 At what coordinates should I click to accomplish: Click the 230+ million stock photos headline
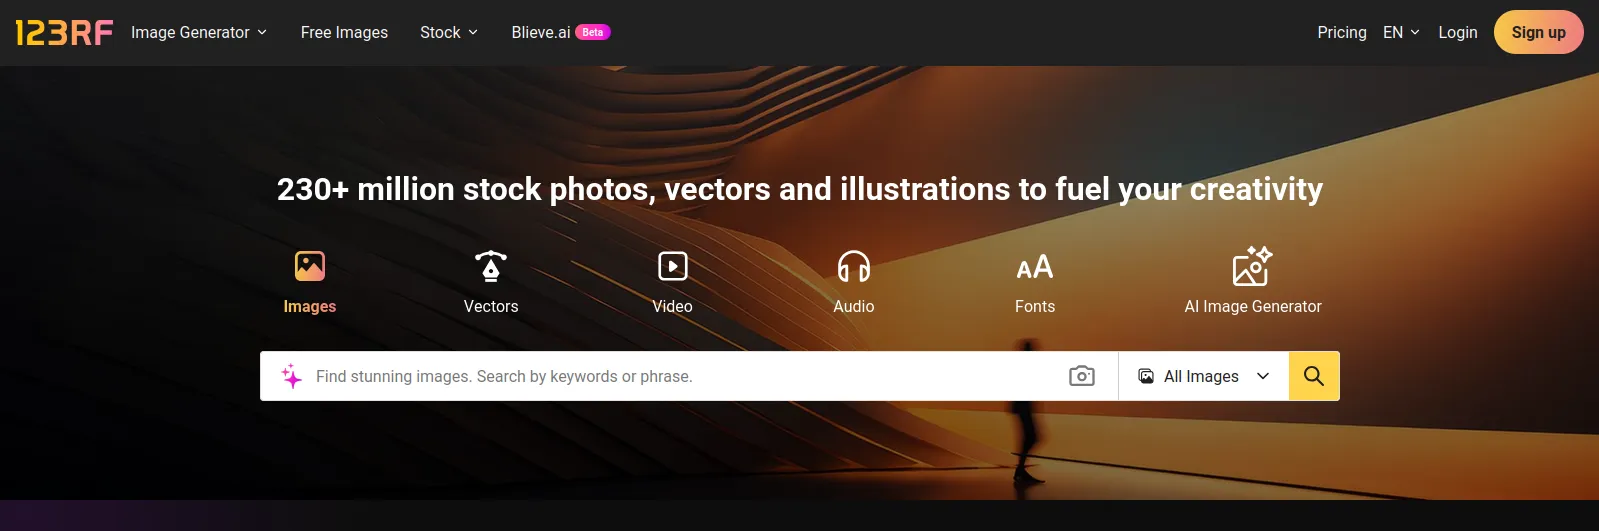coord(800,189)
